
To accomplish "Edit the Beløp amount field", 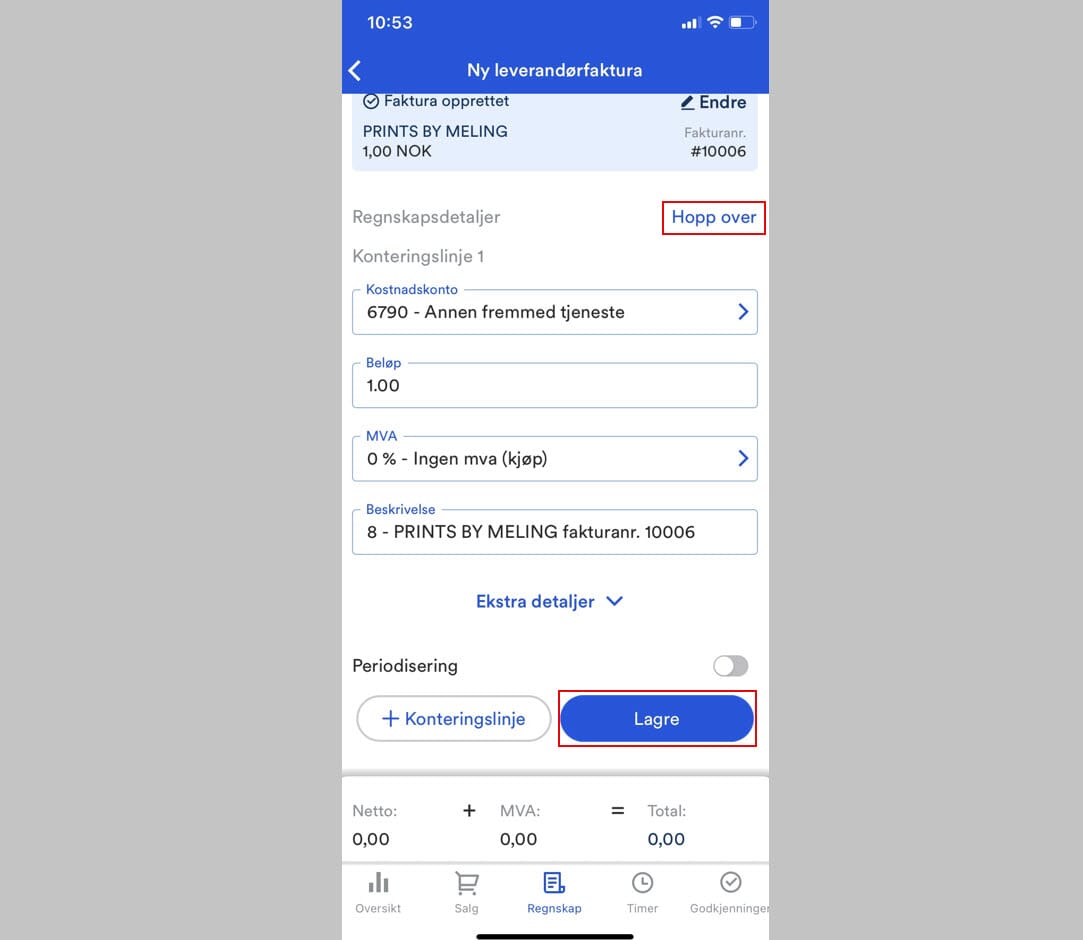I will click(555, 385).
